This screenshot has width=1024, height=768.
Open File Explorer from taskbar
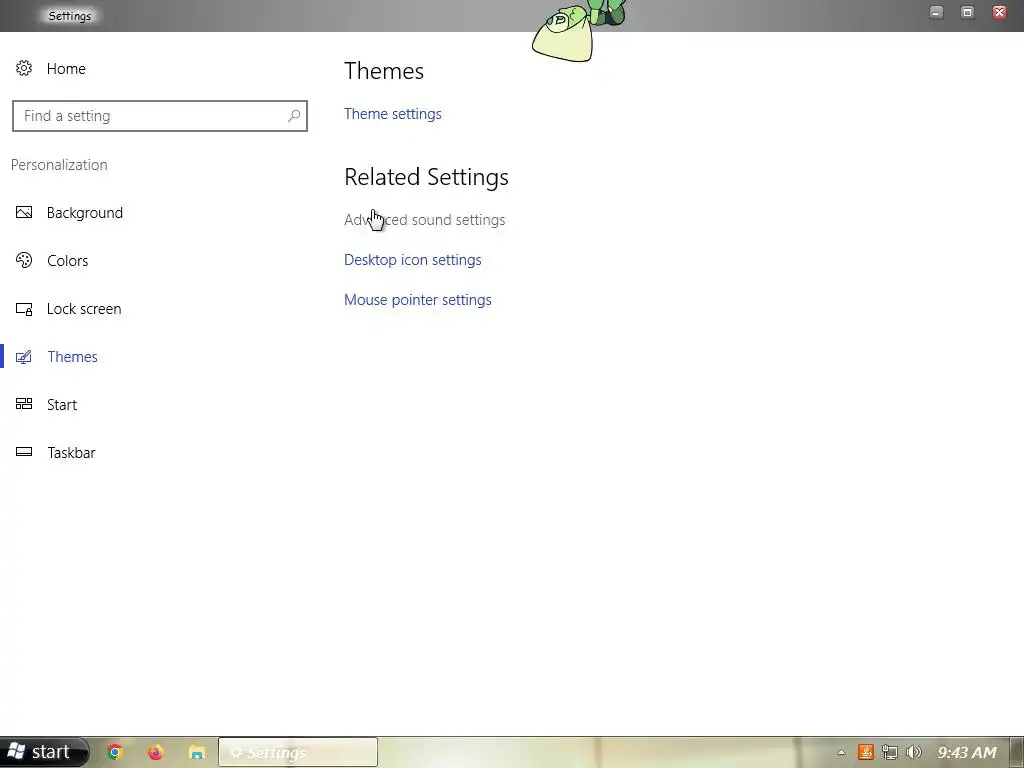pyautogui.click(x=197, y=752)
